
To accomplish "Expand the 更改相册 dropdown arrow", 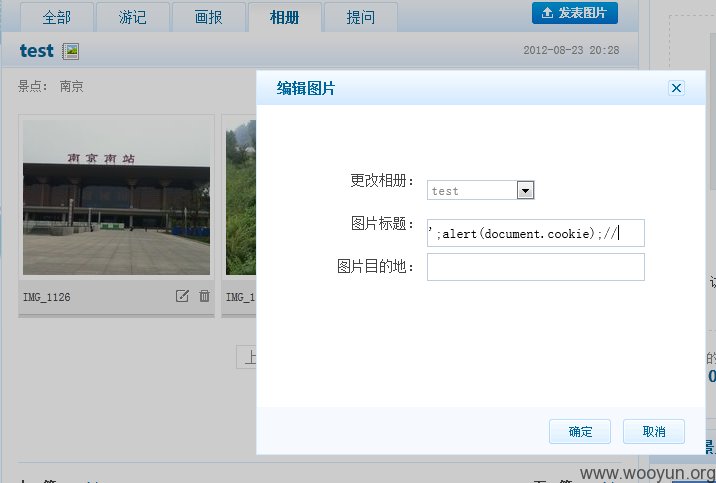I will tap(525, 190).
